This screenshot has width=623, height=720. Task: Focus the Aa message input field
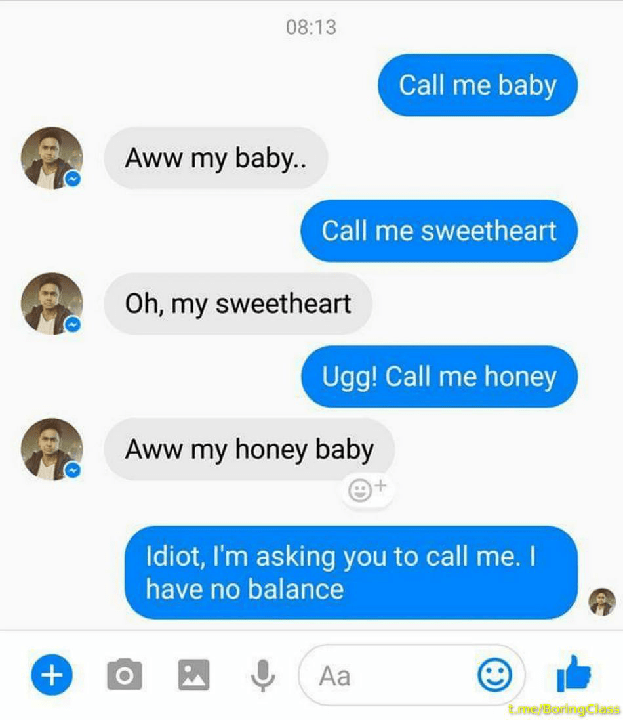click(x=412, y=675)
